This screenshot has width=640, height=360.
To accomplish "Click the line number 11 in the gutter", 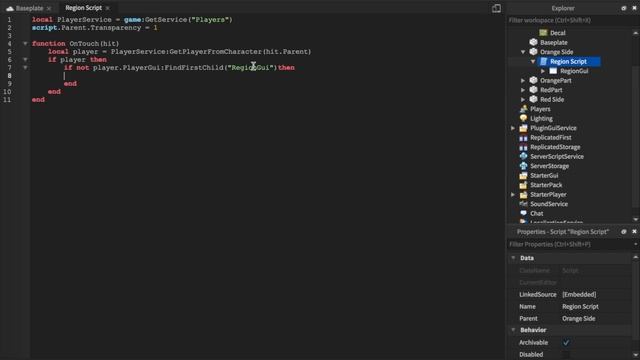I will tap(7, 100).
